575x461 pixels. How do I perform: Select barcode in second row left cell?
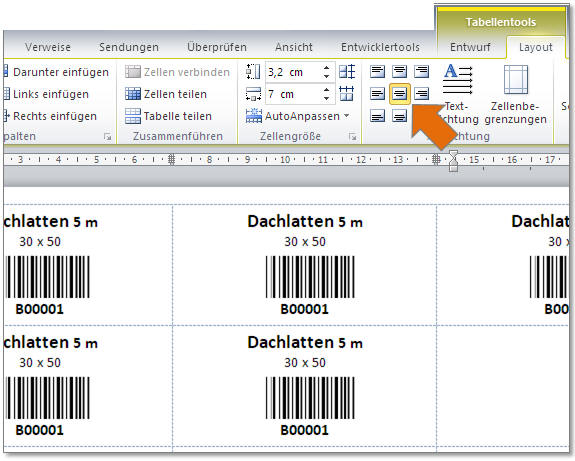[48, 398]
